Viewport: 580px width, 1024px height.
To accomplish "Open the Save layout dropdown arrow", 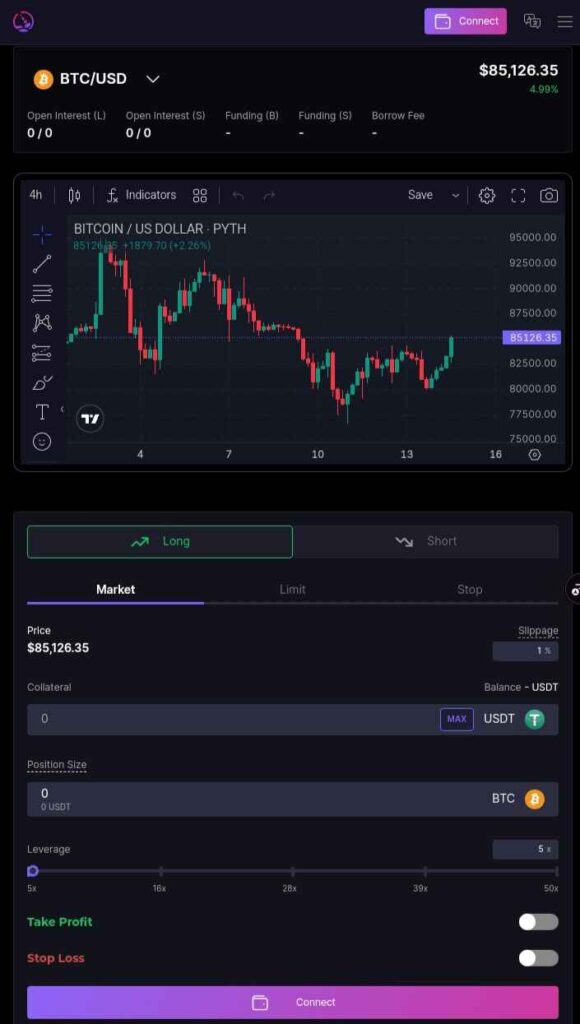I will tap(456, 195).
